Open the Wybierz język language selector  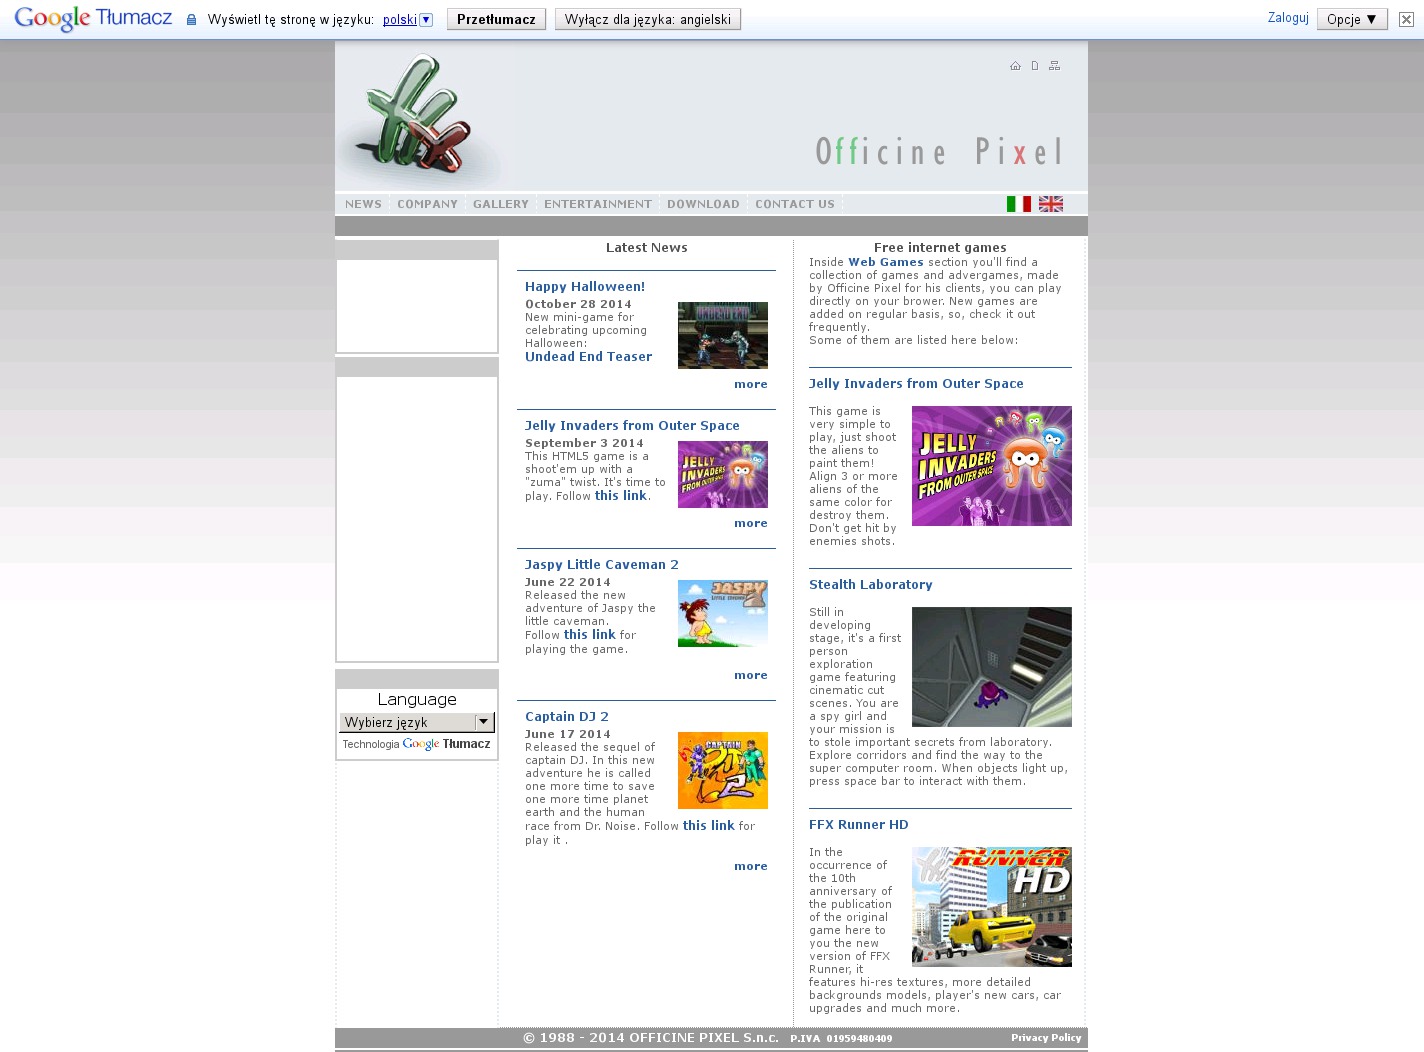tap(417, 722)
